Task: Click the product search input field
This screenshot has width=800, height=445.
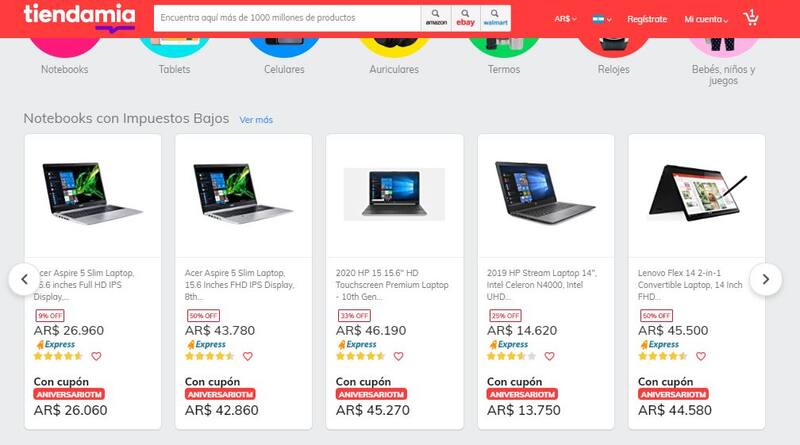Action: tap(287, 18)
